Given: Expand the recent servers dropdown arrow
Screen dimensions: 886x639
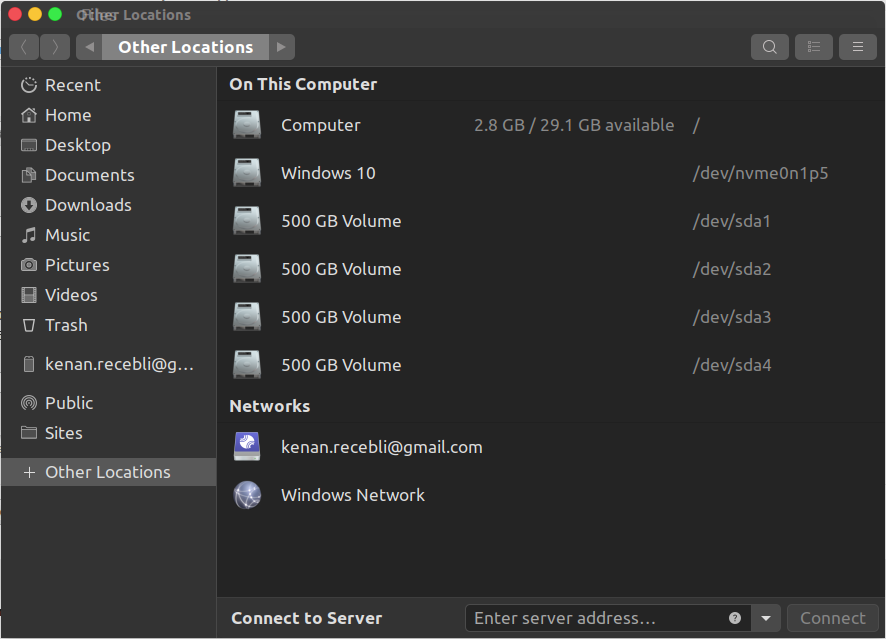Looking at the screenshot, I should [766, 618].
